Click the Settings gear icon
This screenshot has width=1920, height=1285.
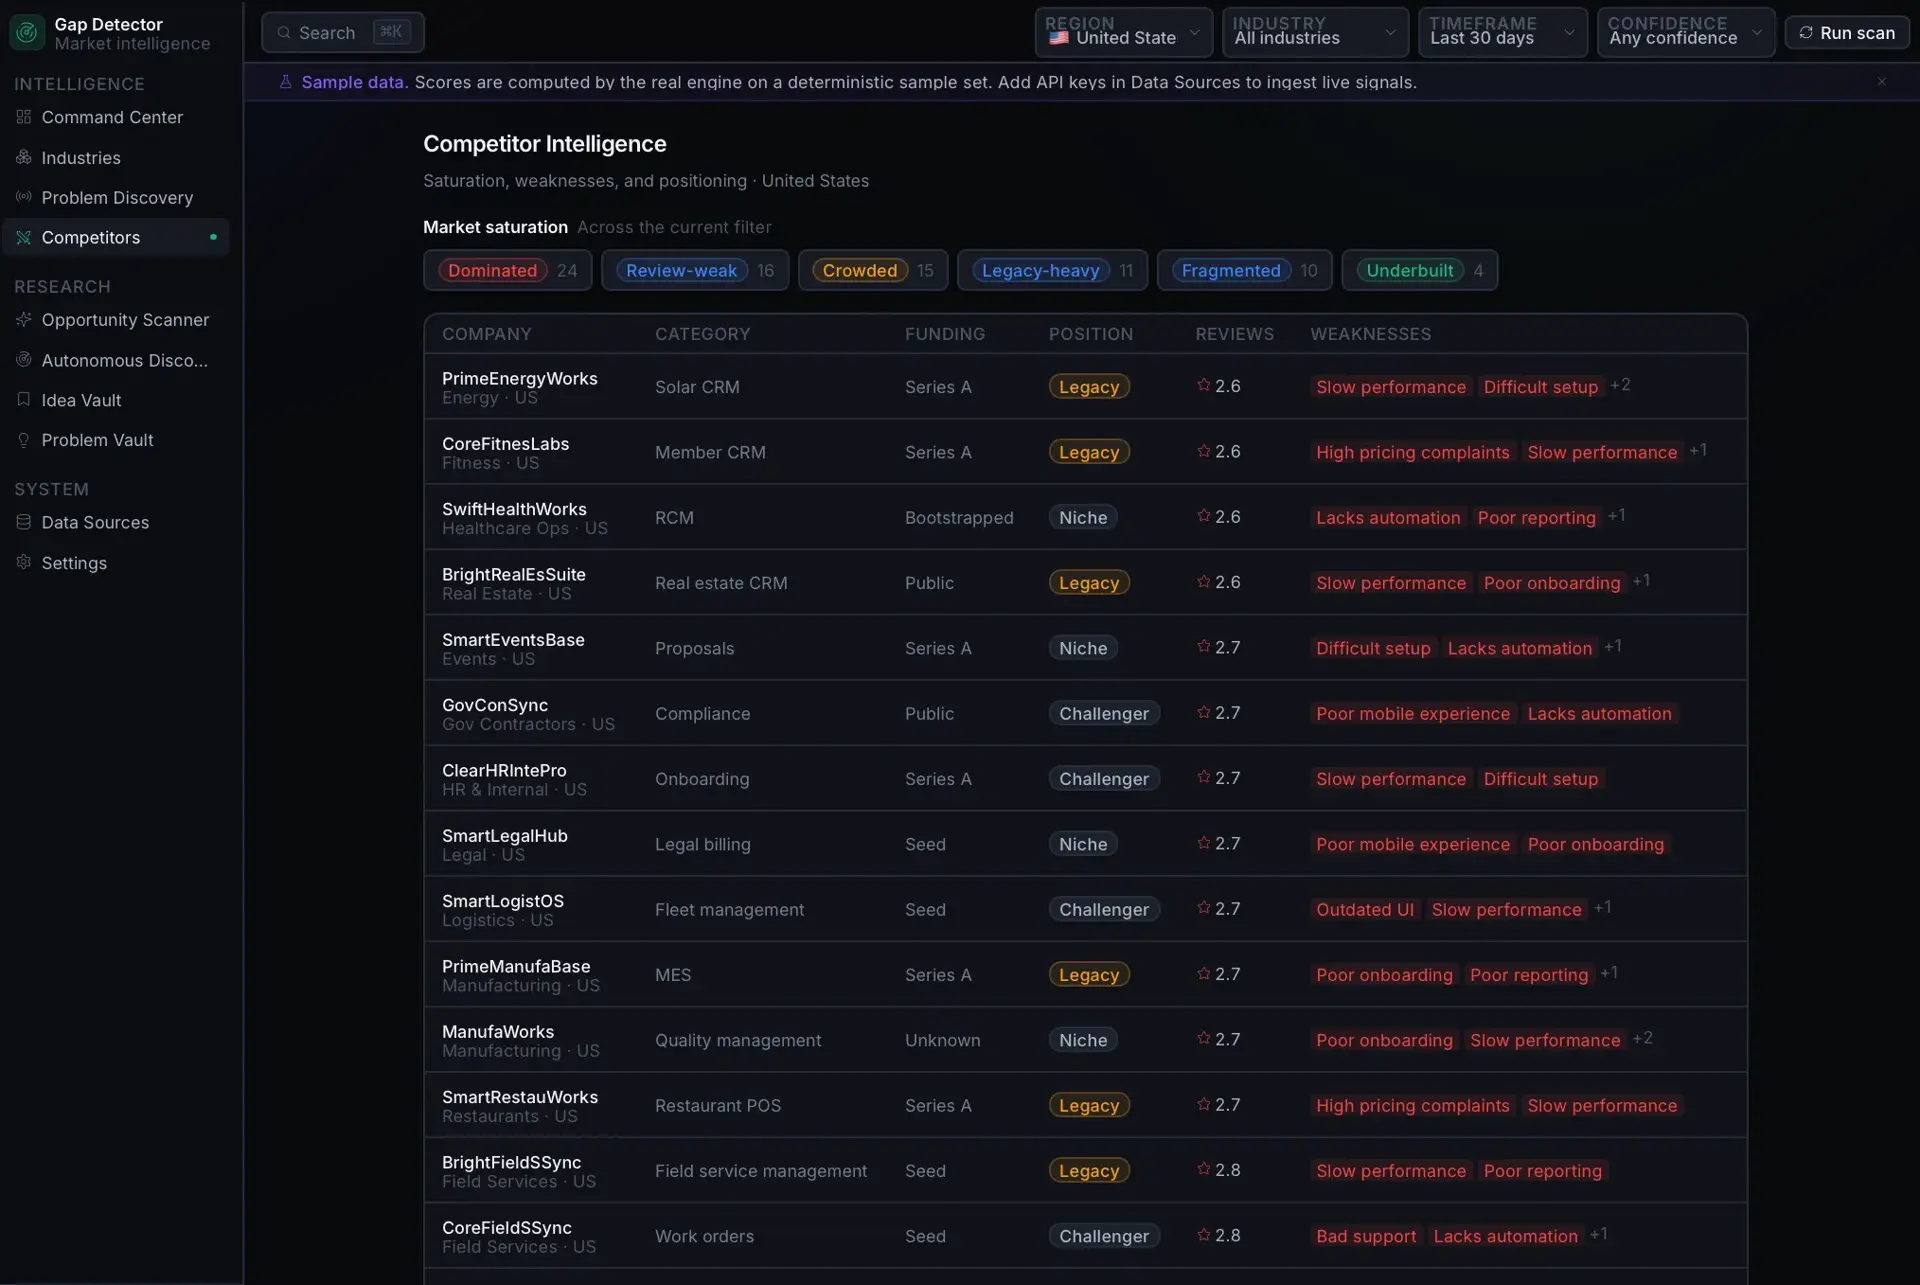(24, 562)
